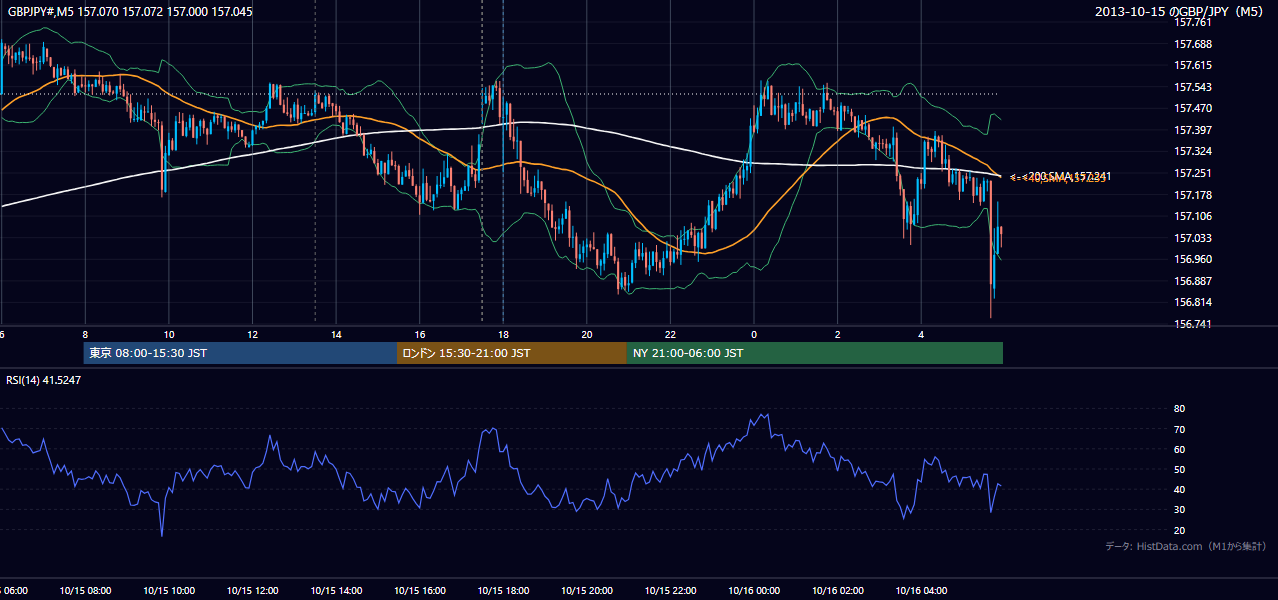Click hour tick 16 under the price chart
The height and width of the screenshot is (600, 1278).
click(419, 334)
